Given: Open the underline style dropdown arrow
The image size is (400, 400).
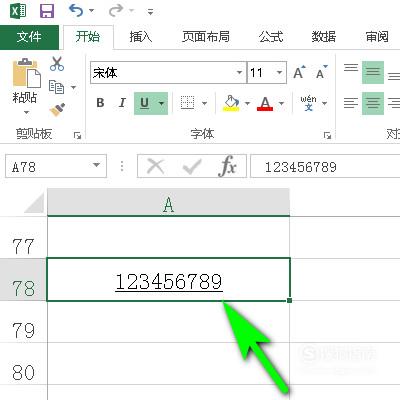Looking at the screenshot, I should (161, 103).
